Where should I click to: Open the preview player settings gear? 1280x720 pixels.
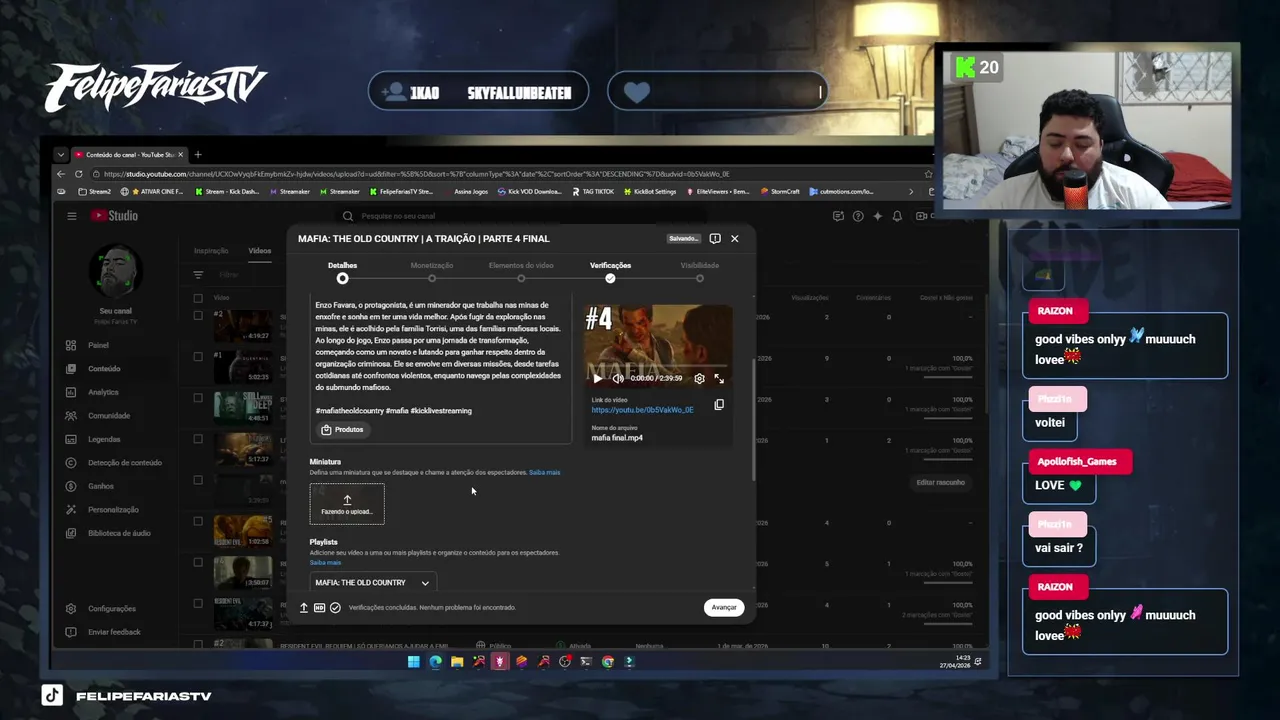point(699,379)
